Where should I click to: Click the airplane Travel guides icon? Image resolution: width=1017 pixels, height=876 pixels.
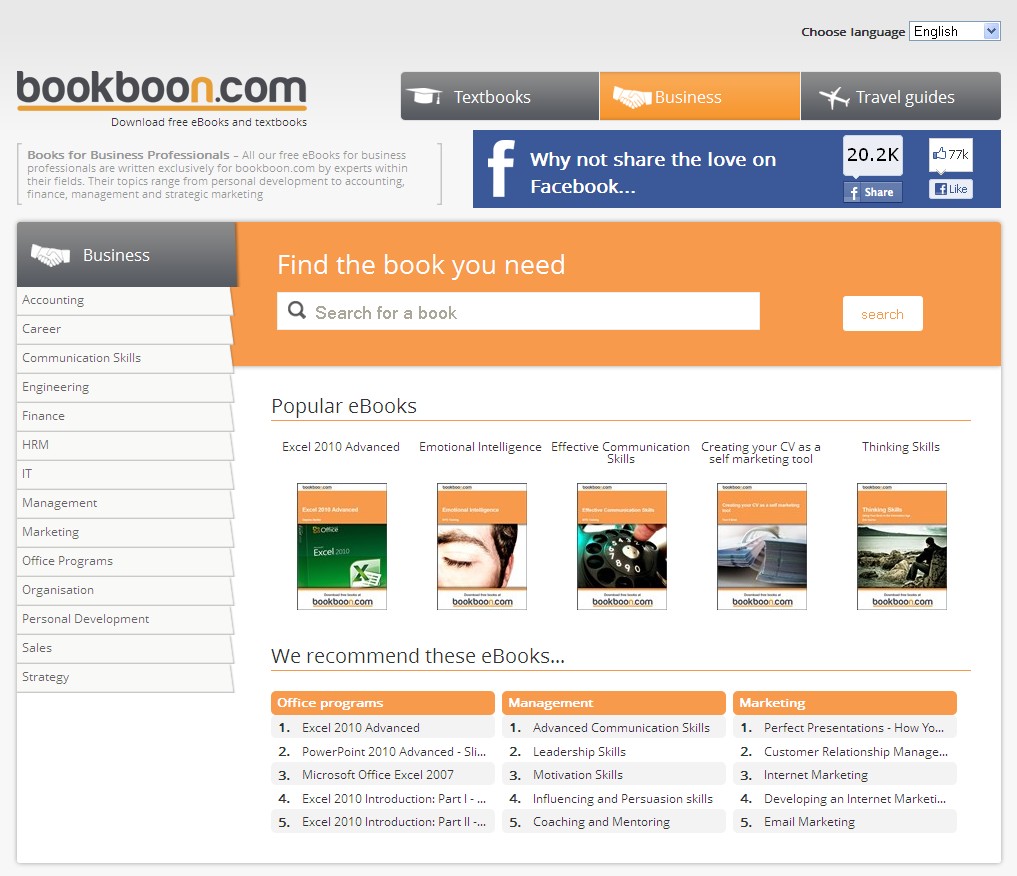tap(833, 97)
